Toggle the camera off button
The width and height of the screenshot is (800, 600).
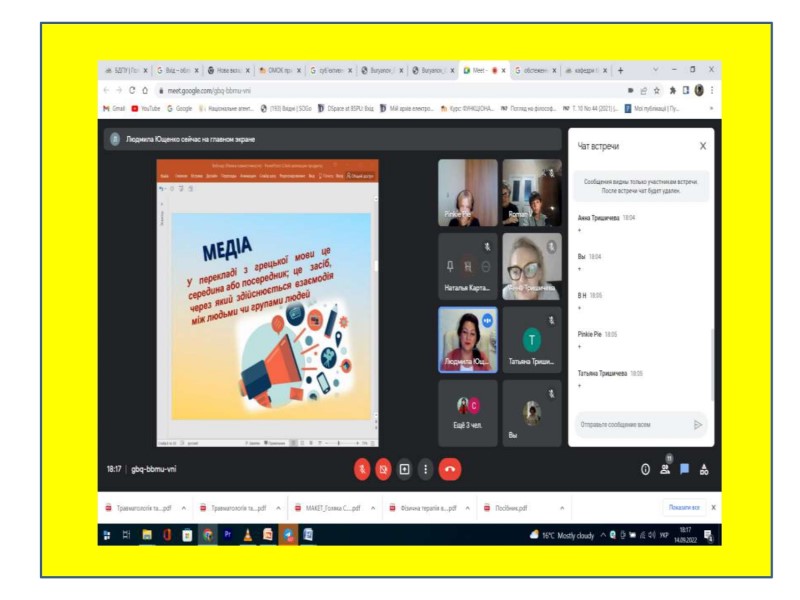point(383,469)
